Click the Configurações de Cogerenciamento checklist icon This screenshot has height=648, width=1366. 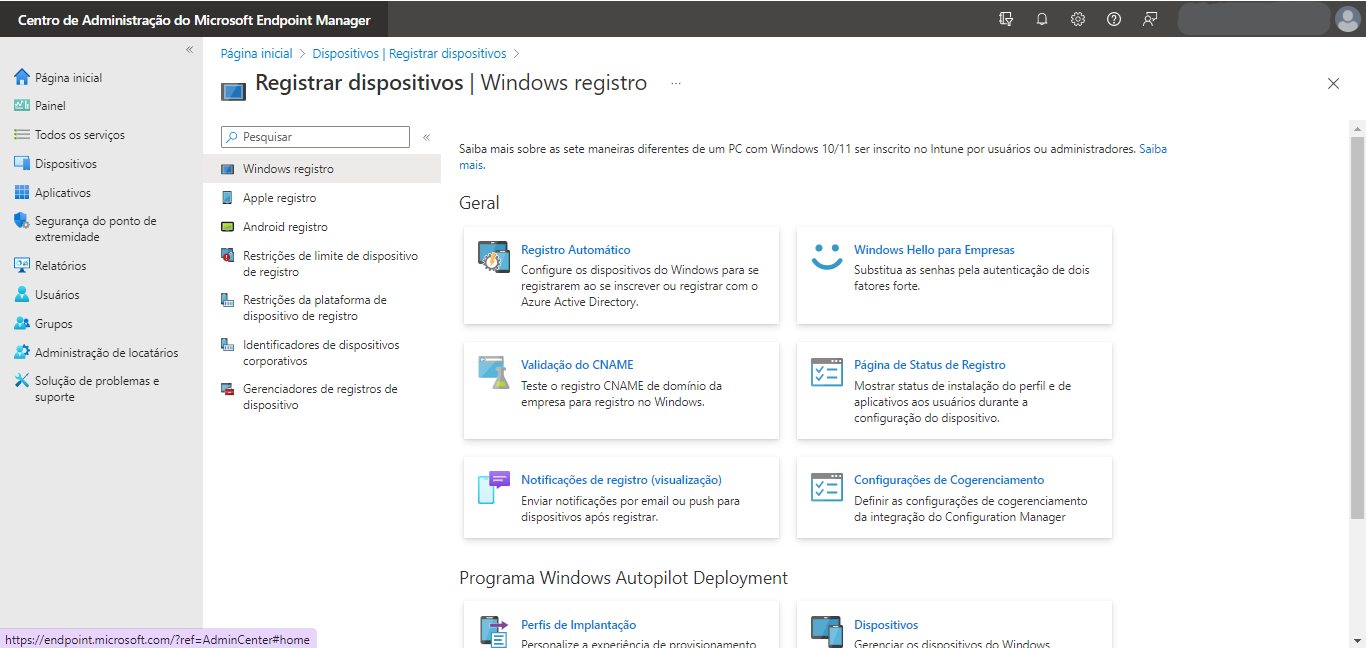tap(827, 487)
